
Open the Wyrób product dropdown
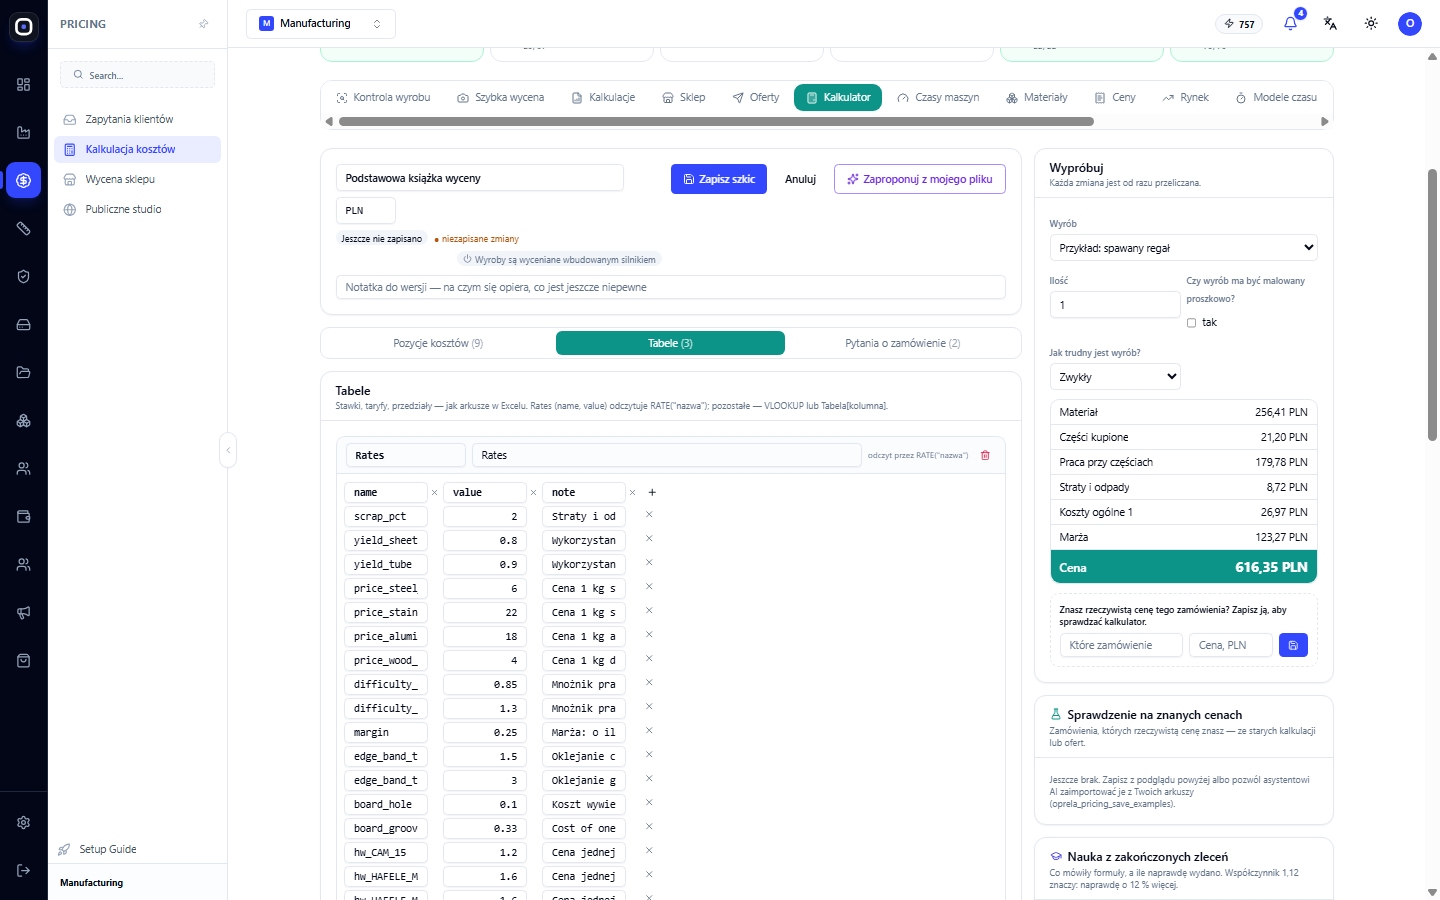[x=1184, y=248]
